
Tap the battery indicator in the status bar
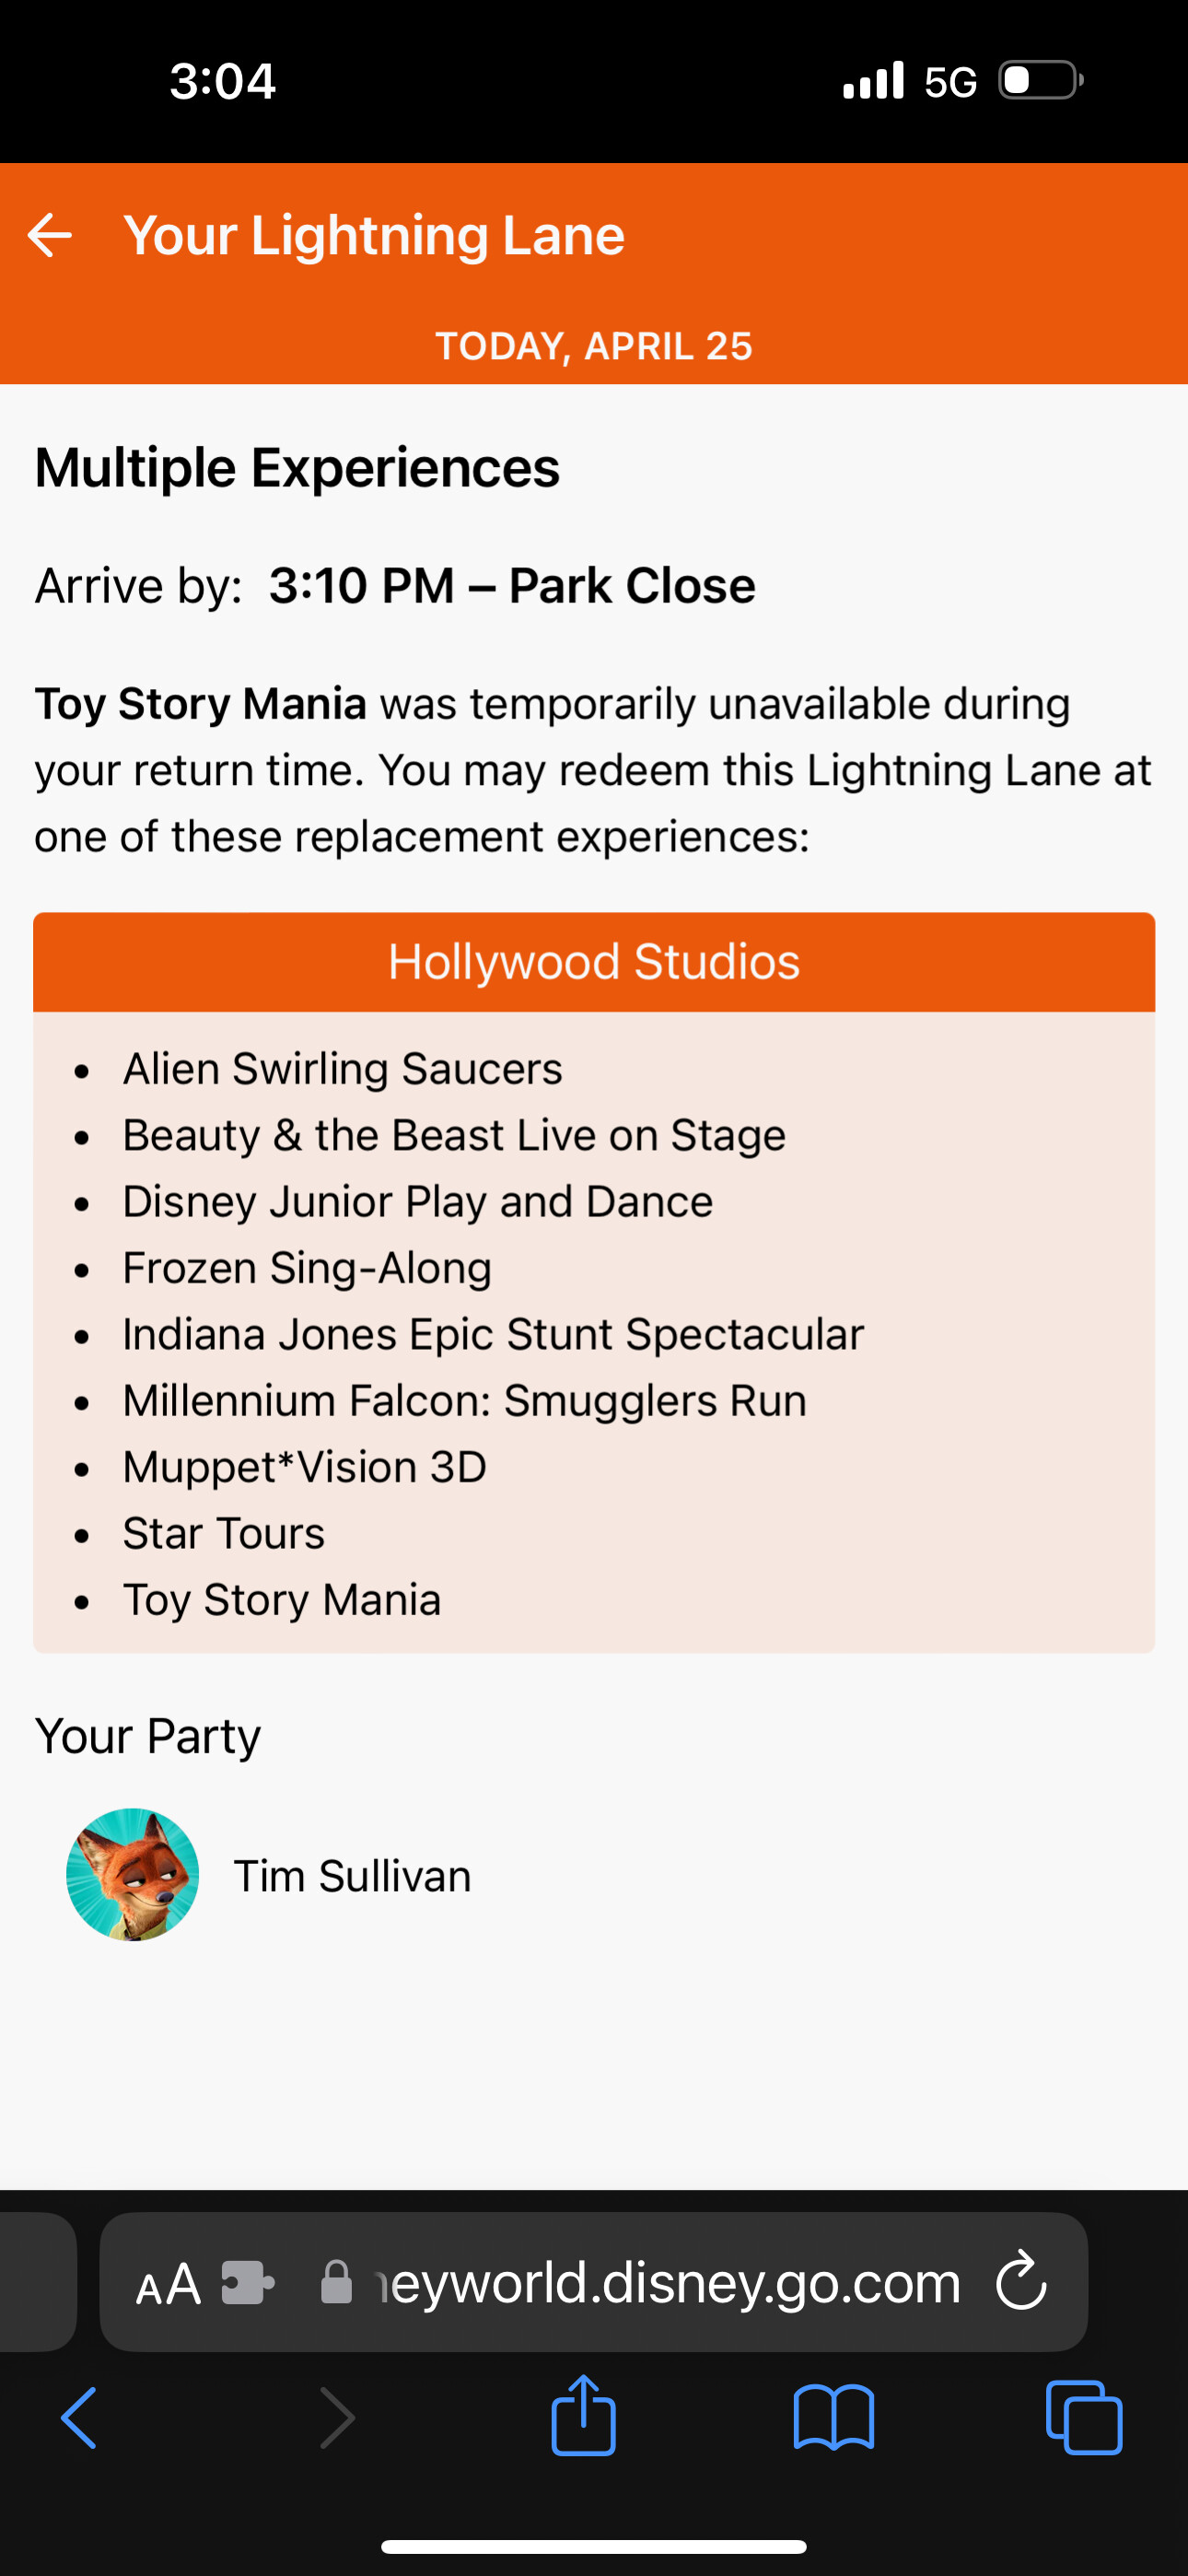click(1040, 80)
